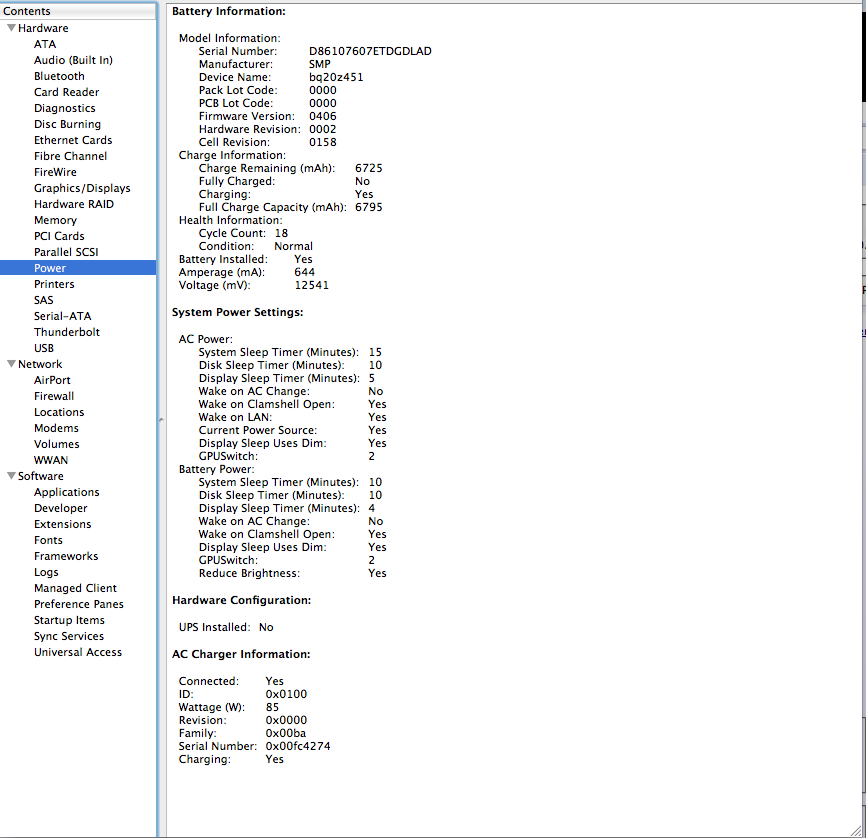Select the Hardware category label
The image size is (866, 838).
[43, 28]
